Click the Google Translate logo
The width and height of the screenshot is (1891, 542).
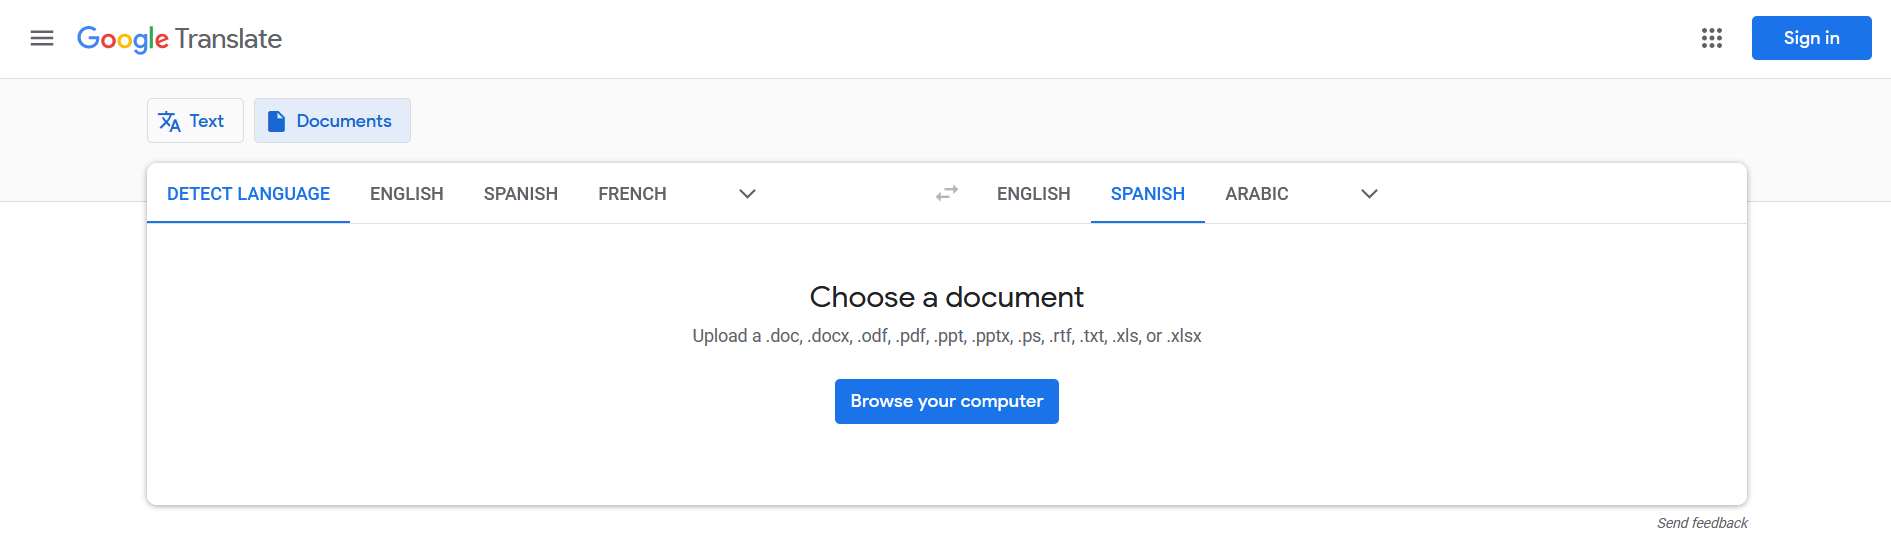click(x=180, y=39)
